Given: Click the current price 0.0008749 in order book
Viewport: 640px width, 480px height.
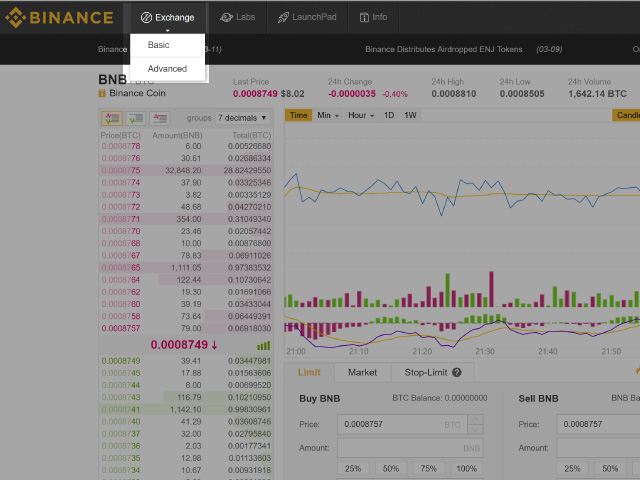Looking at the screenshot, I should pos(179,345).
